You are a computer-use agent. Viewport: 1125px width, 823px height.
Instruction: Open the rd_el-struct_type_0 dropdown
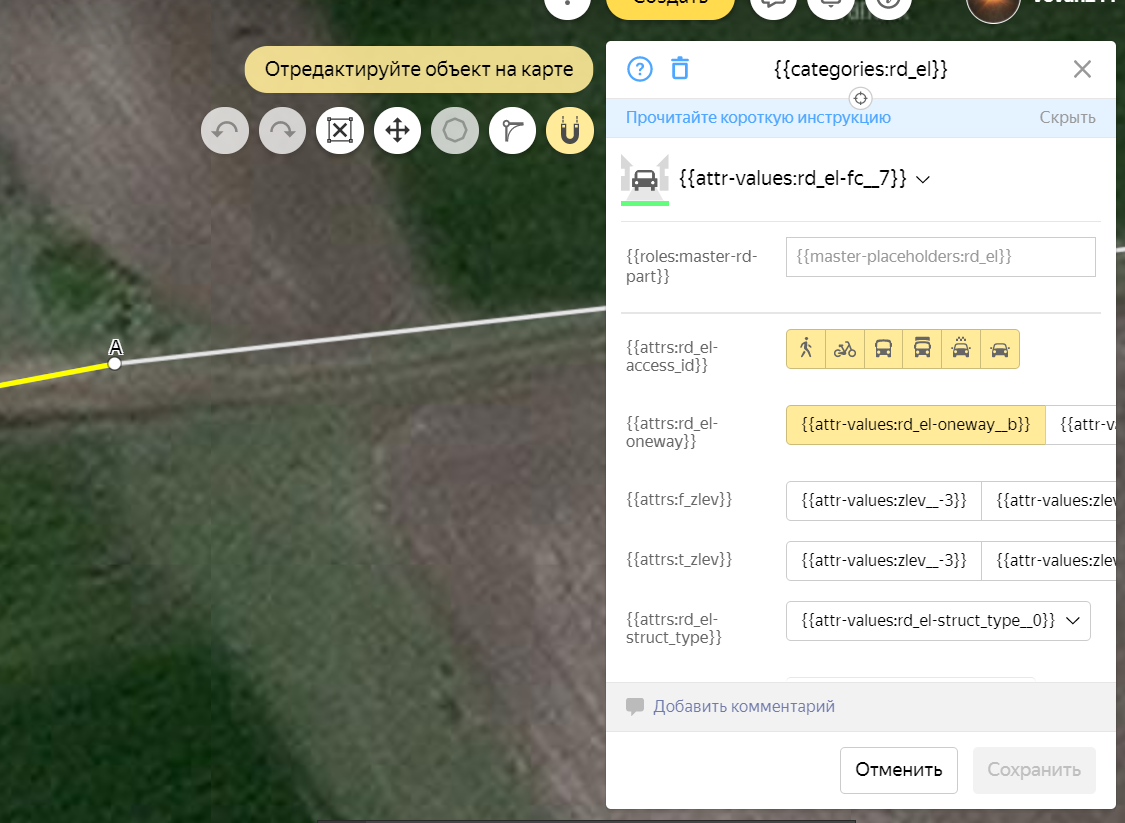[x=938, y=621]
